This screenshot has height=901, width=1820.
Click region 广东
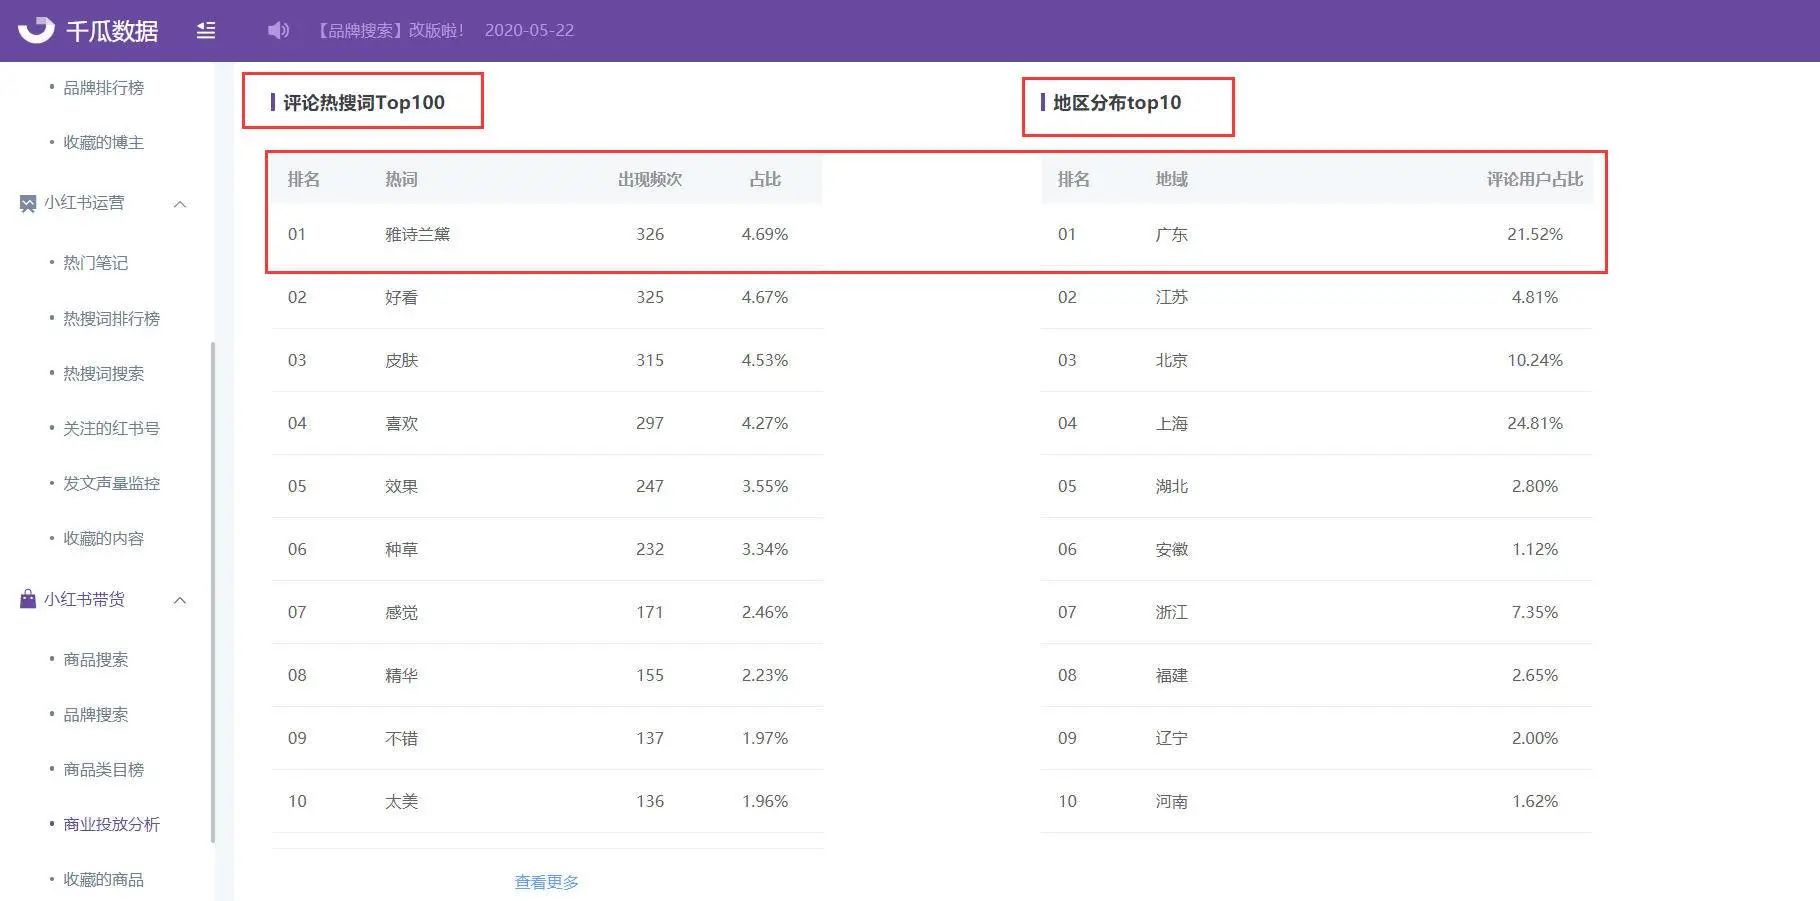[x=1171, y=234]
